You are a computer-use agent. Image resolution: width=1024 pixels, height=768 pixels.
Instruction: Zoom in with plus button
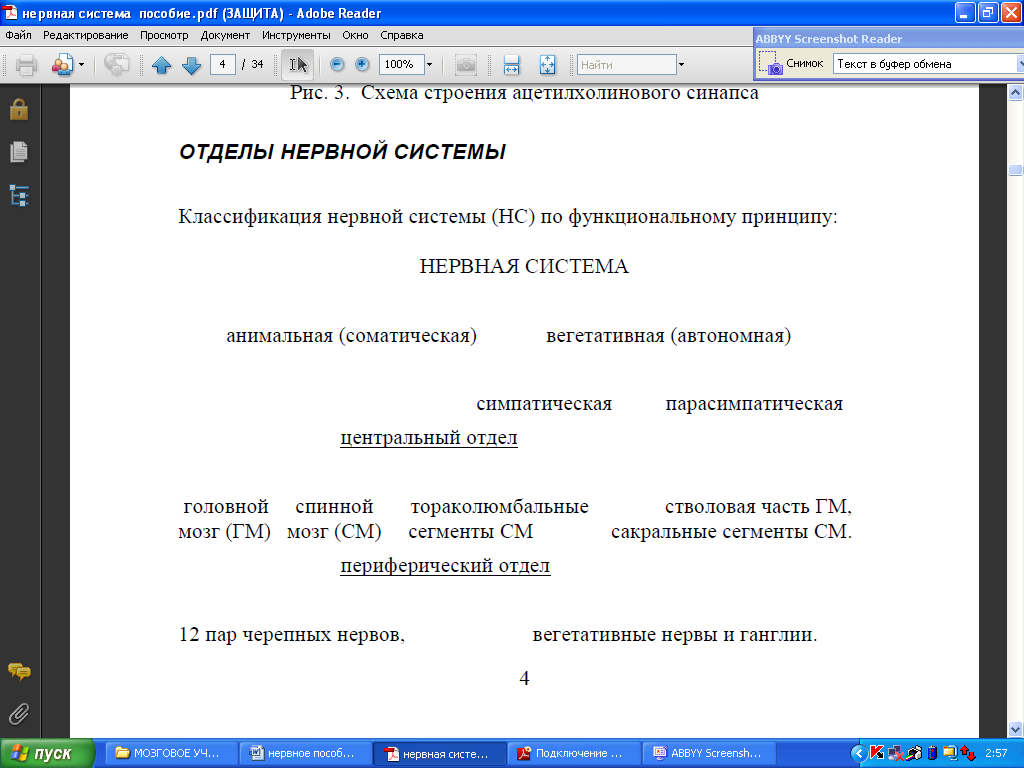[x=362, y=64]
